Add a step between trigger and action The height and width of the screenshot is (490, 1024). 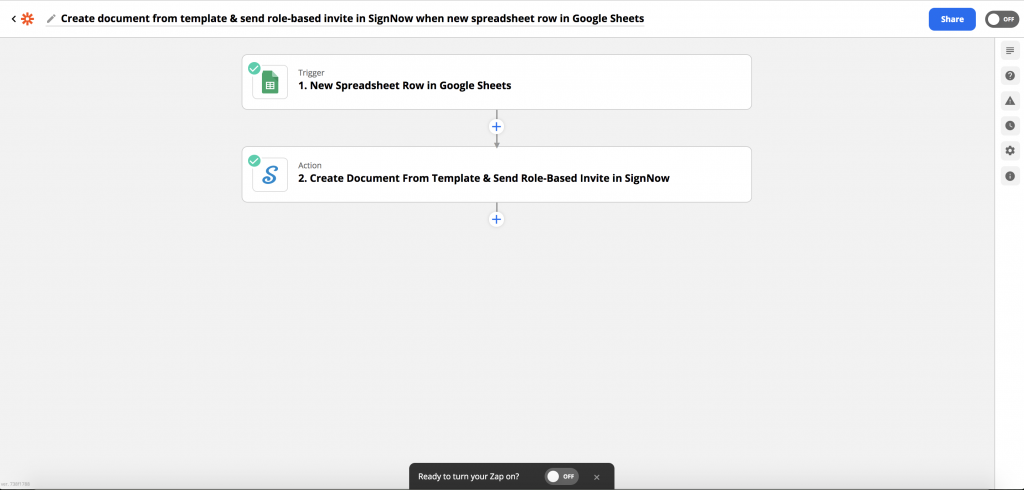coord(496,127)
